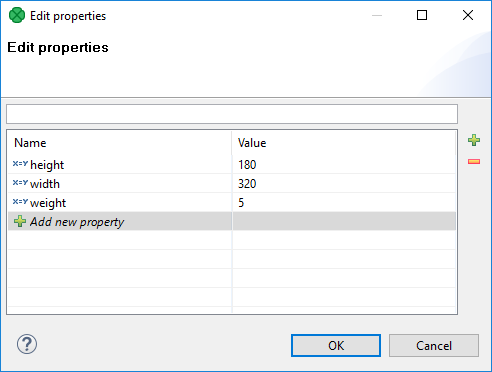Click the x=y icon beside width

coord(20,182)
